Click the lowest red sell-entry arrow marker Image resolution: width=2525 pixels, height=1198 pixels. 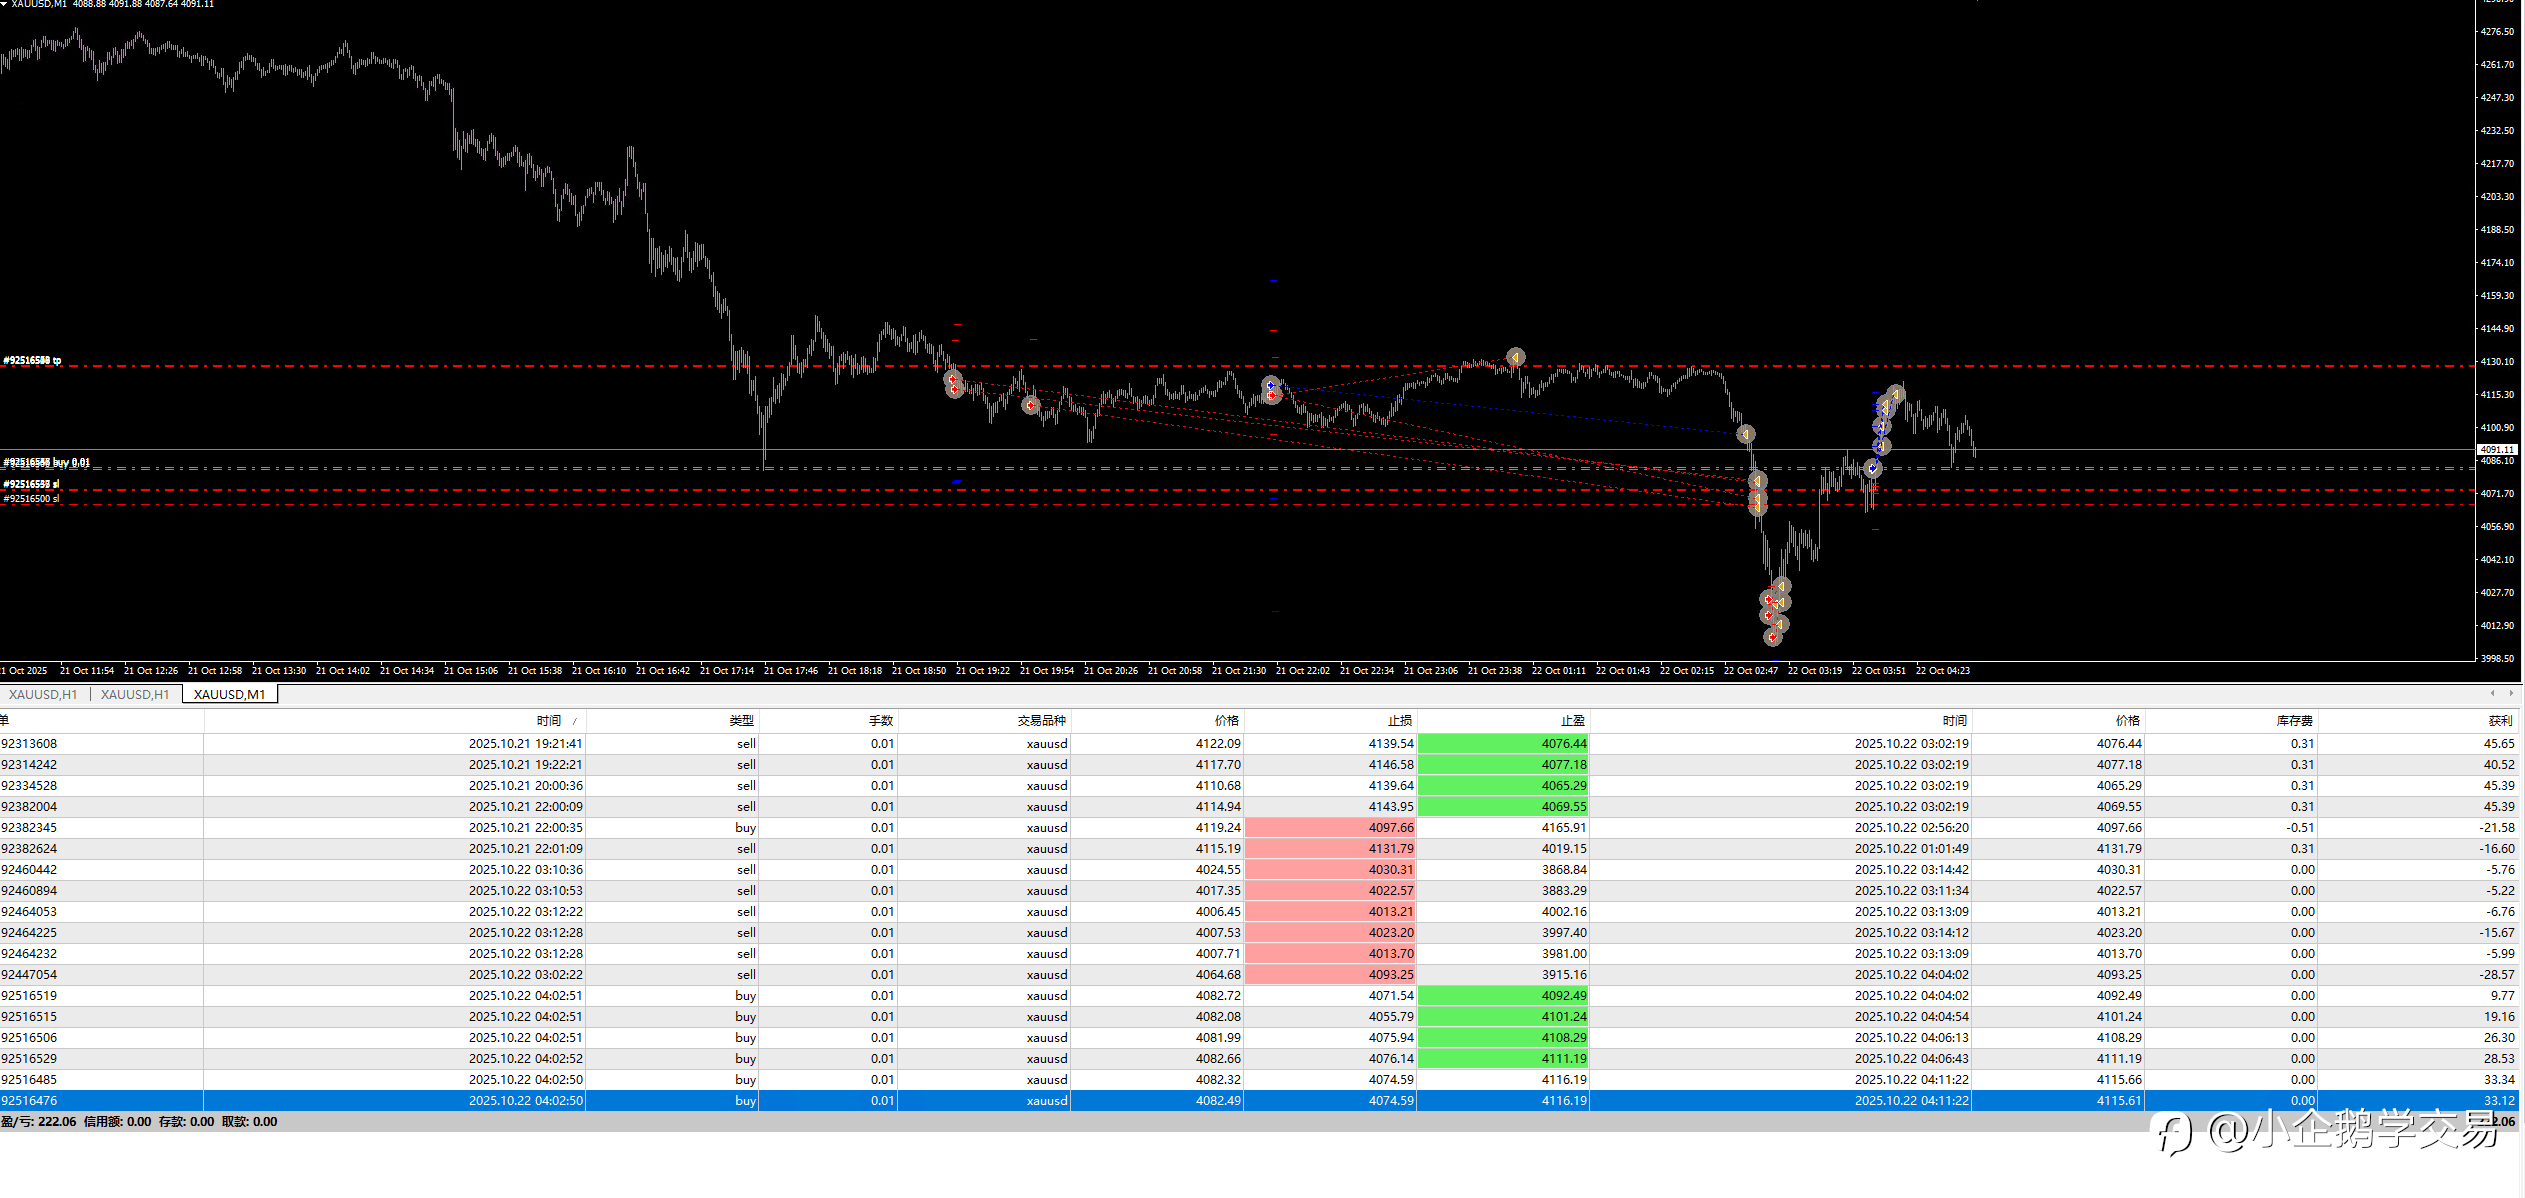click(x=1772, y=637)
